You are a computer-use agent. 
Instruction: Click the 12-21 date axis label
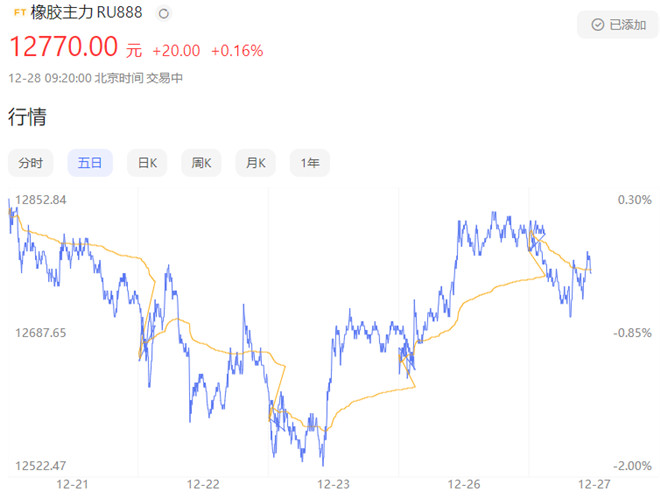pos(72,485)
